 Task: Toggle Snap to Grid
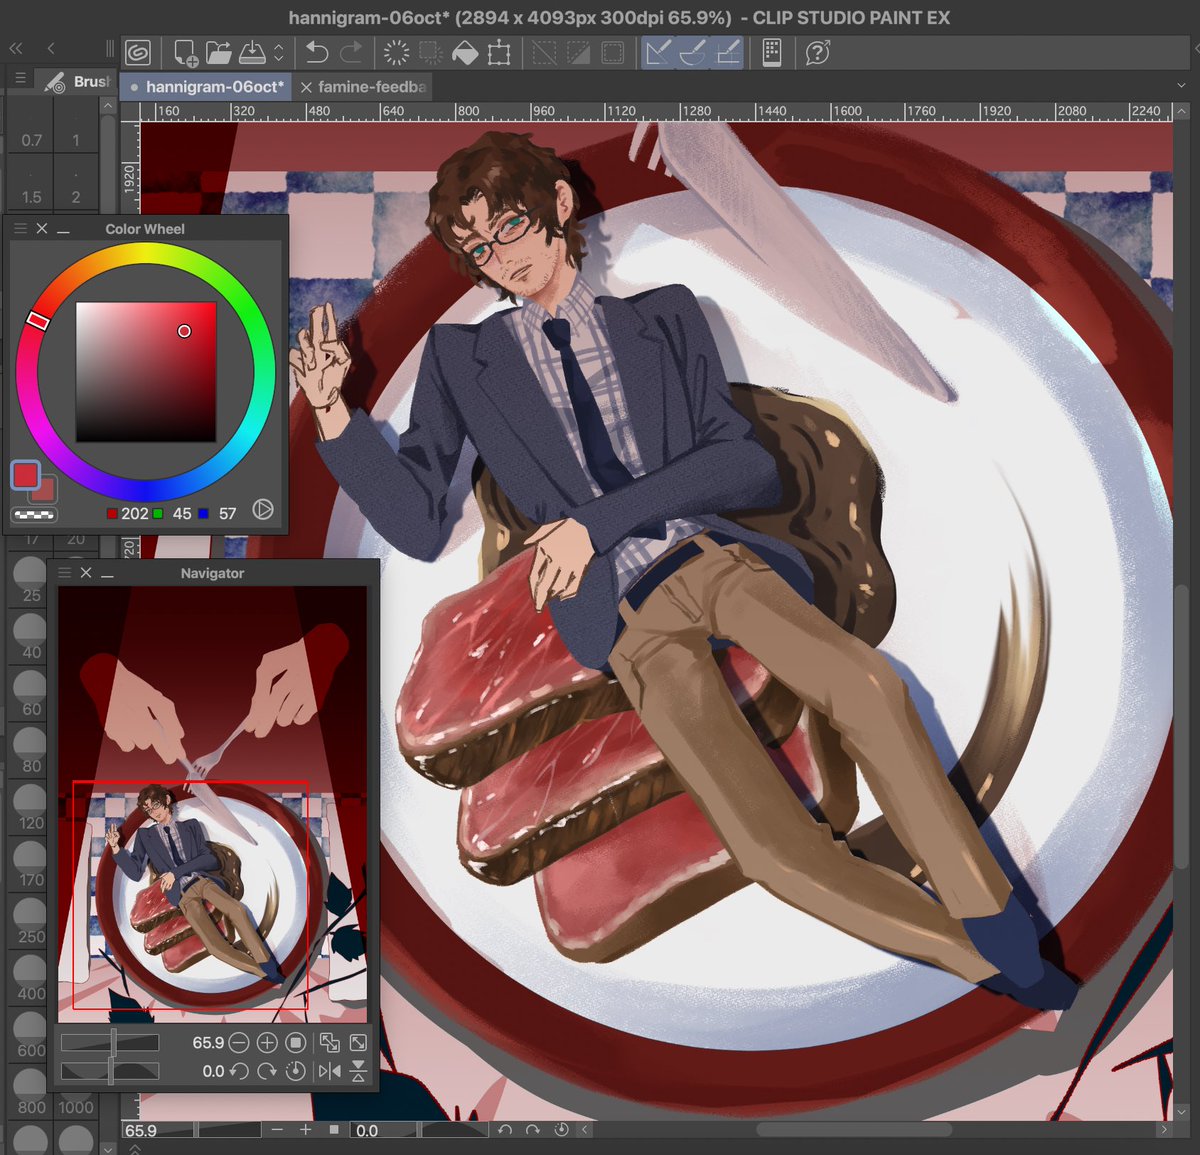[727, 52]
